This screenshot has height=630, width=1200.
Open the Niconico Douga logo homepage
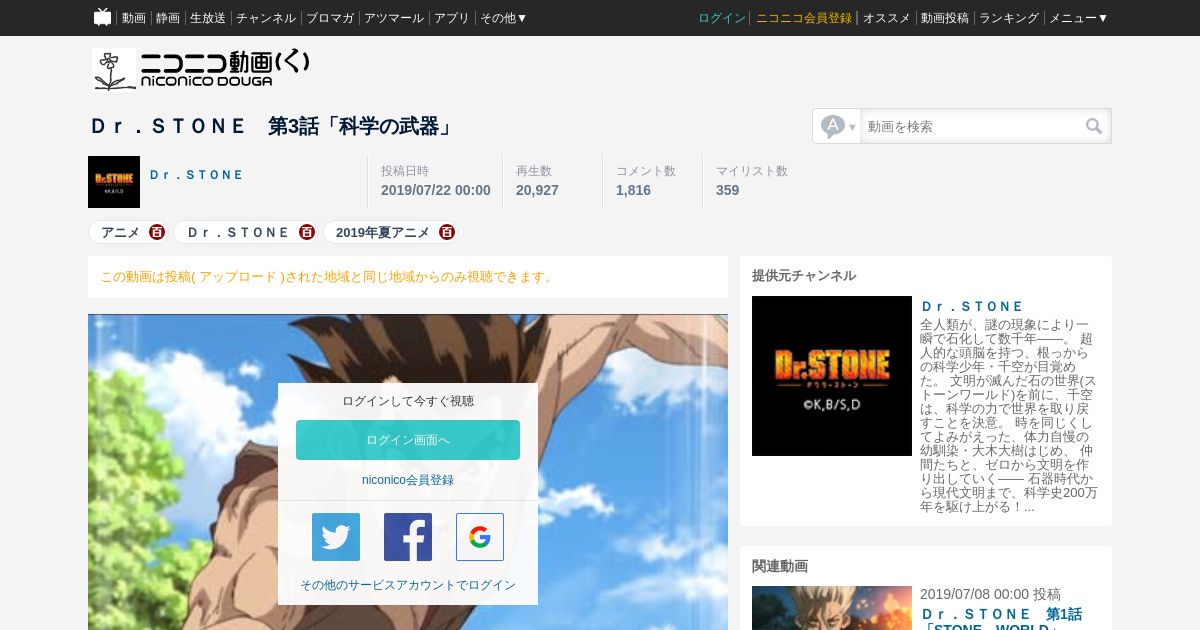pos(201,69)
